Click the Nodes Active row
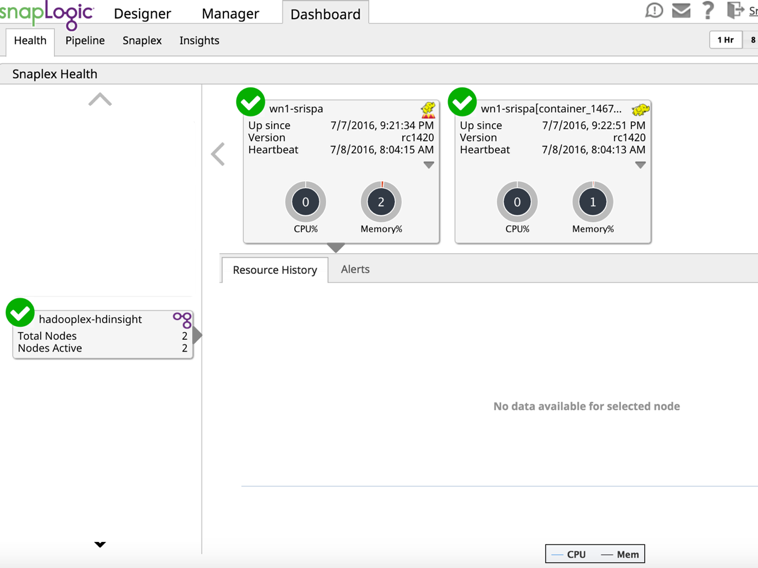The width and height of the screenshot is (758, 568). 102,348
